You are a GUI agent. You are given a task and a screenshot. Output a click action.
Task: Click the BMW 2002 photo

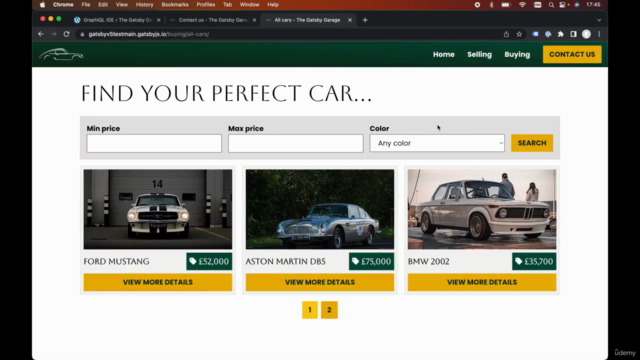click(482, 209)
